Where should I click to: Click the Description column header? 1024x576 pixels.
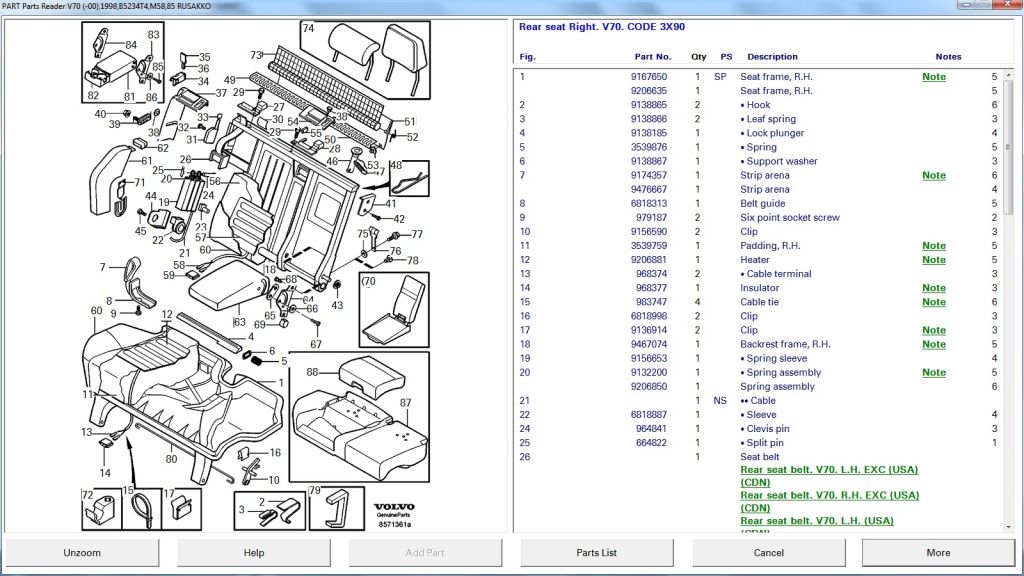[773, 57]
